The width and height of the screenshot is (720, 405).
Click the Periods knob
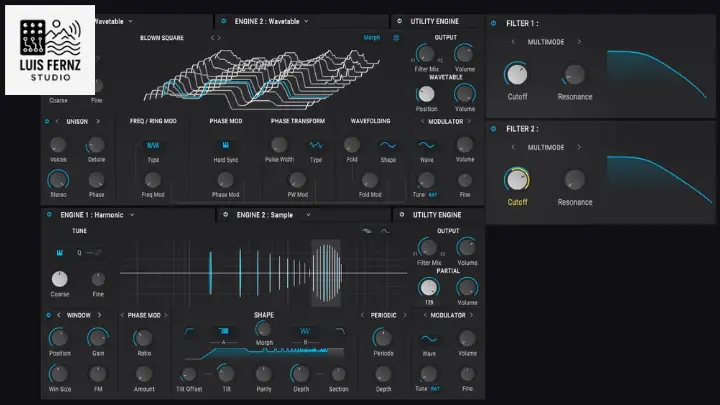(x=382, y=338)
